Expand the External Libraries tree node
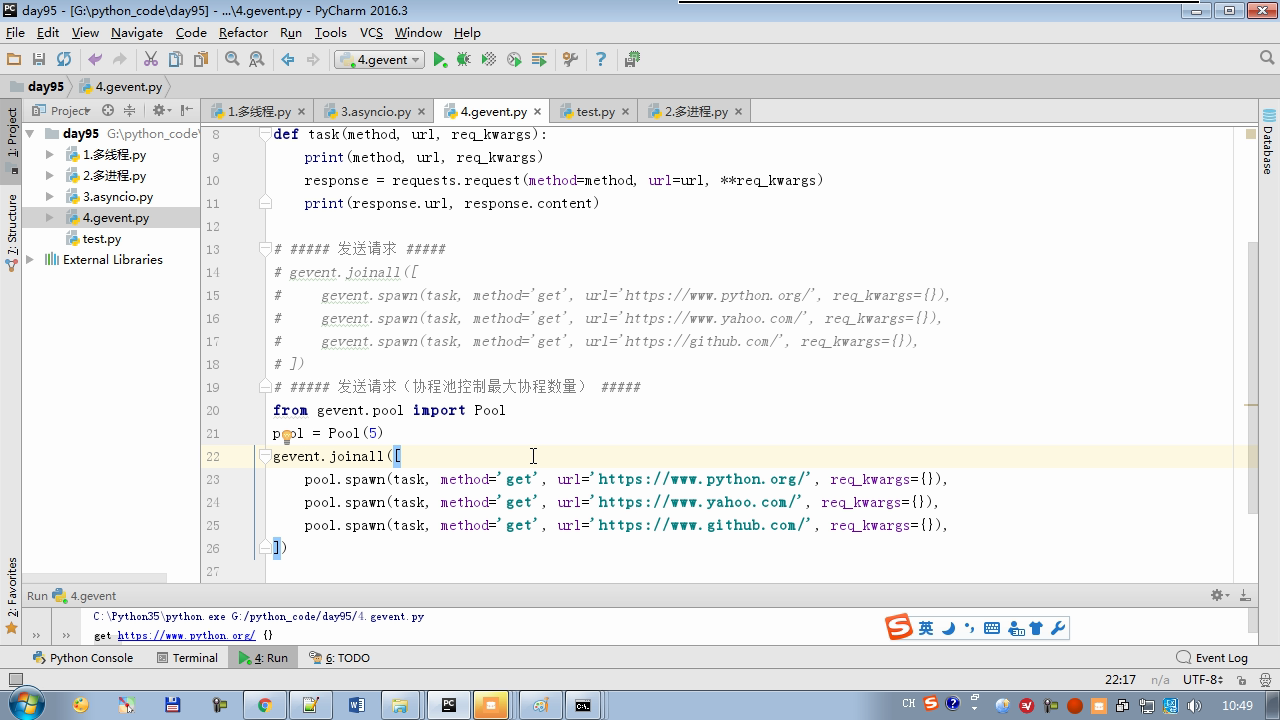 click(x=30, y=260)
